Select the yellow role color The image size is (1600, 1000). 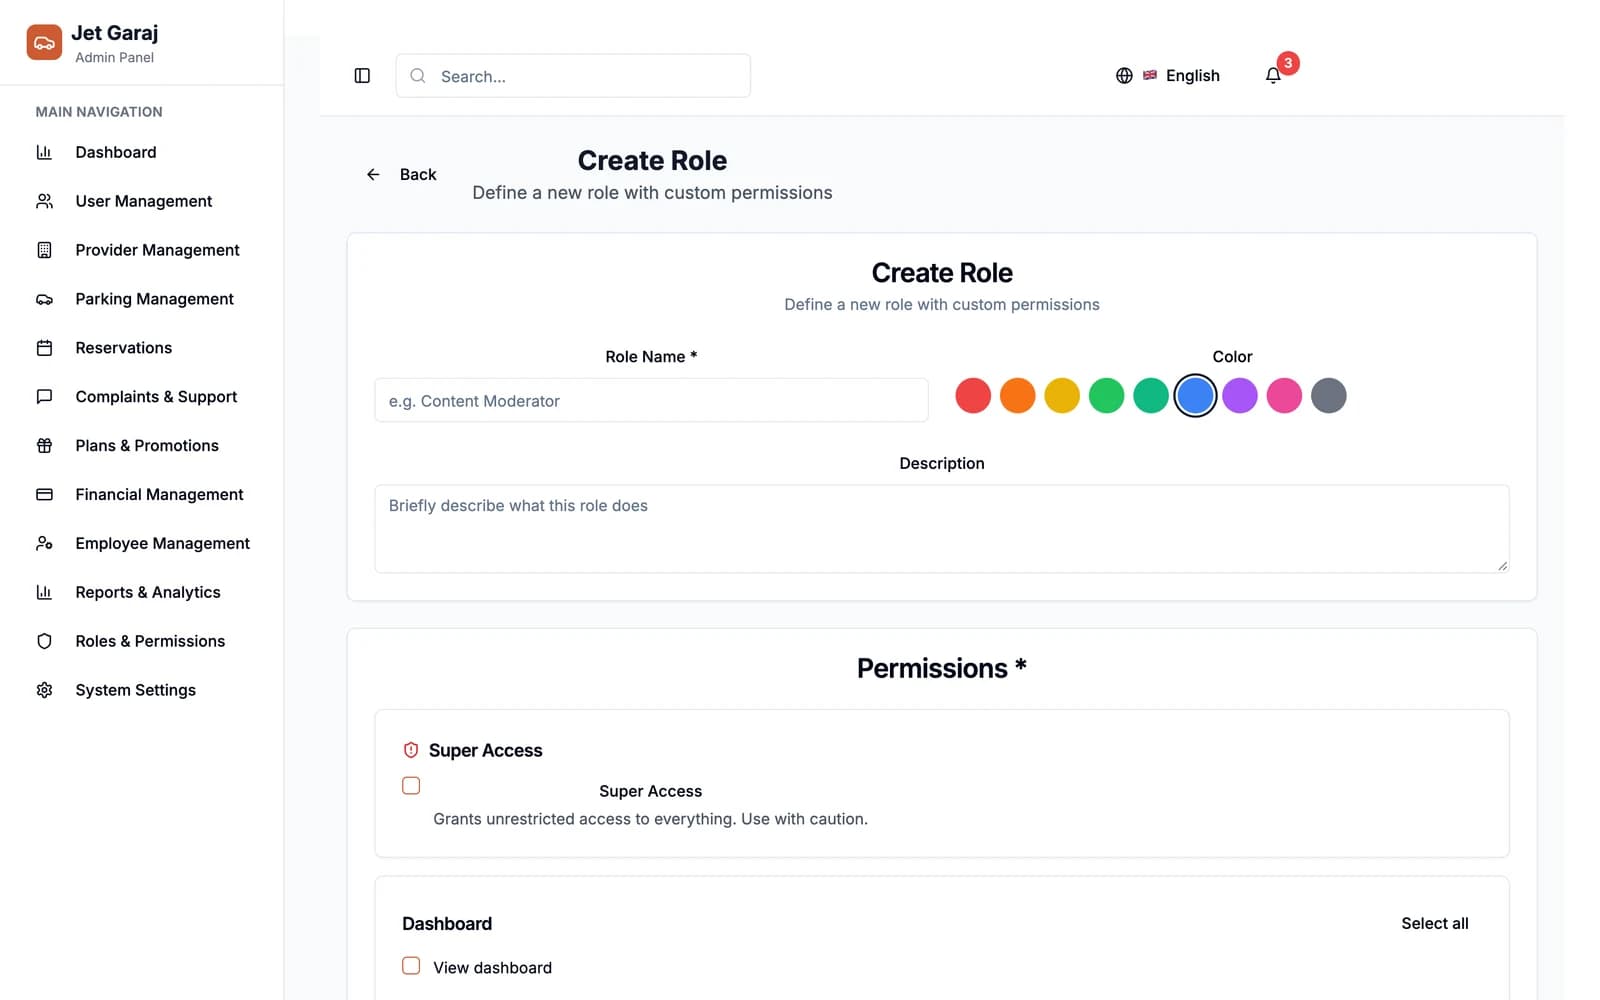[1062, 396]
